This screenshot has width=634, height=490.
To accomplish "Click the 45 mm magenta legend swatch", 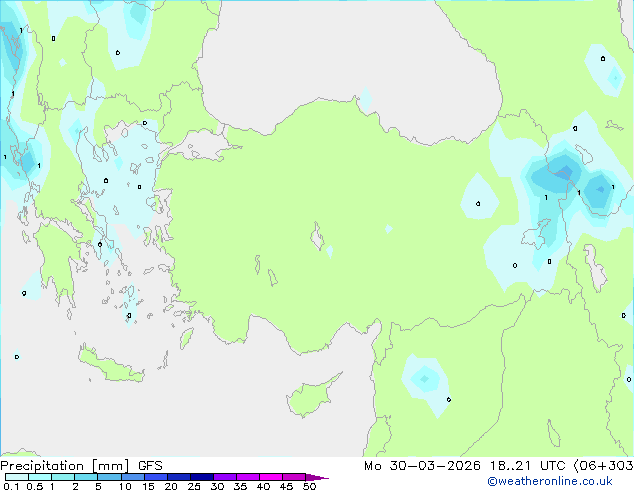I will click(x=294, y=477).
